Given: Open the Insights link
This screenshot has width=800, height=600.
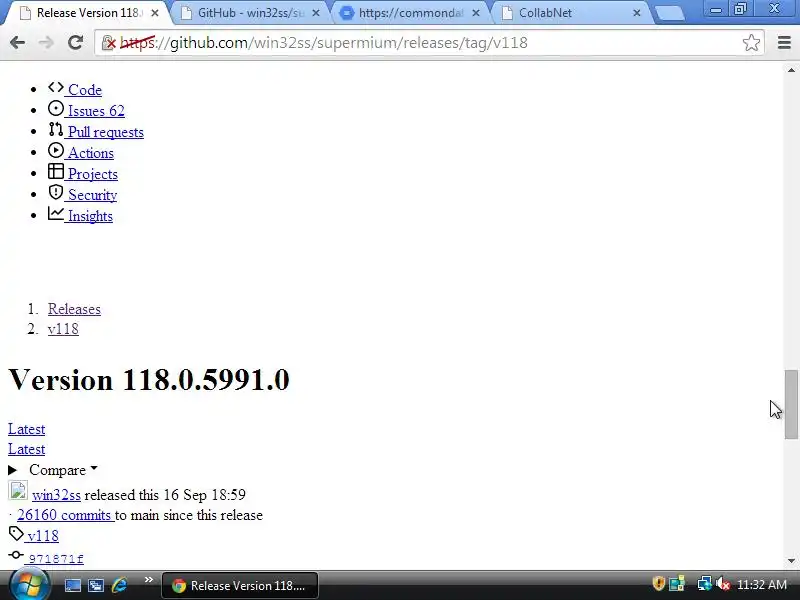Looking at the screenshot, I should coord(90,216).
